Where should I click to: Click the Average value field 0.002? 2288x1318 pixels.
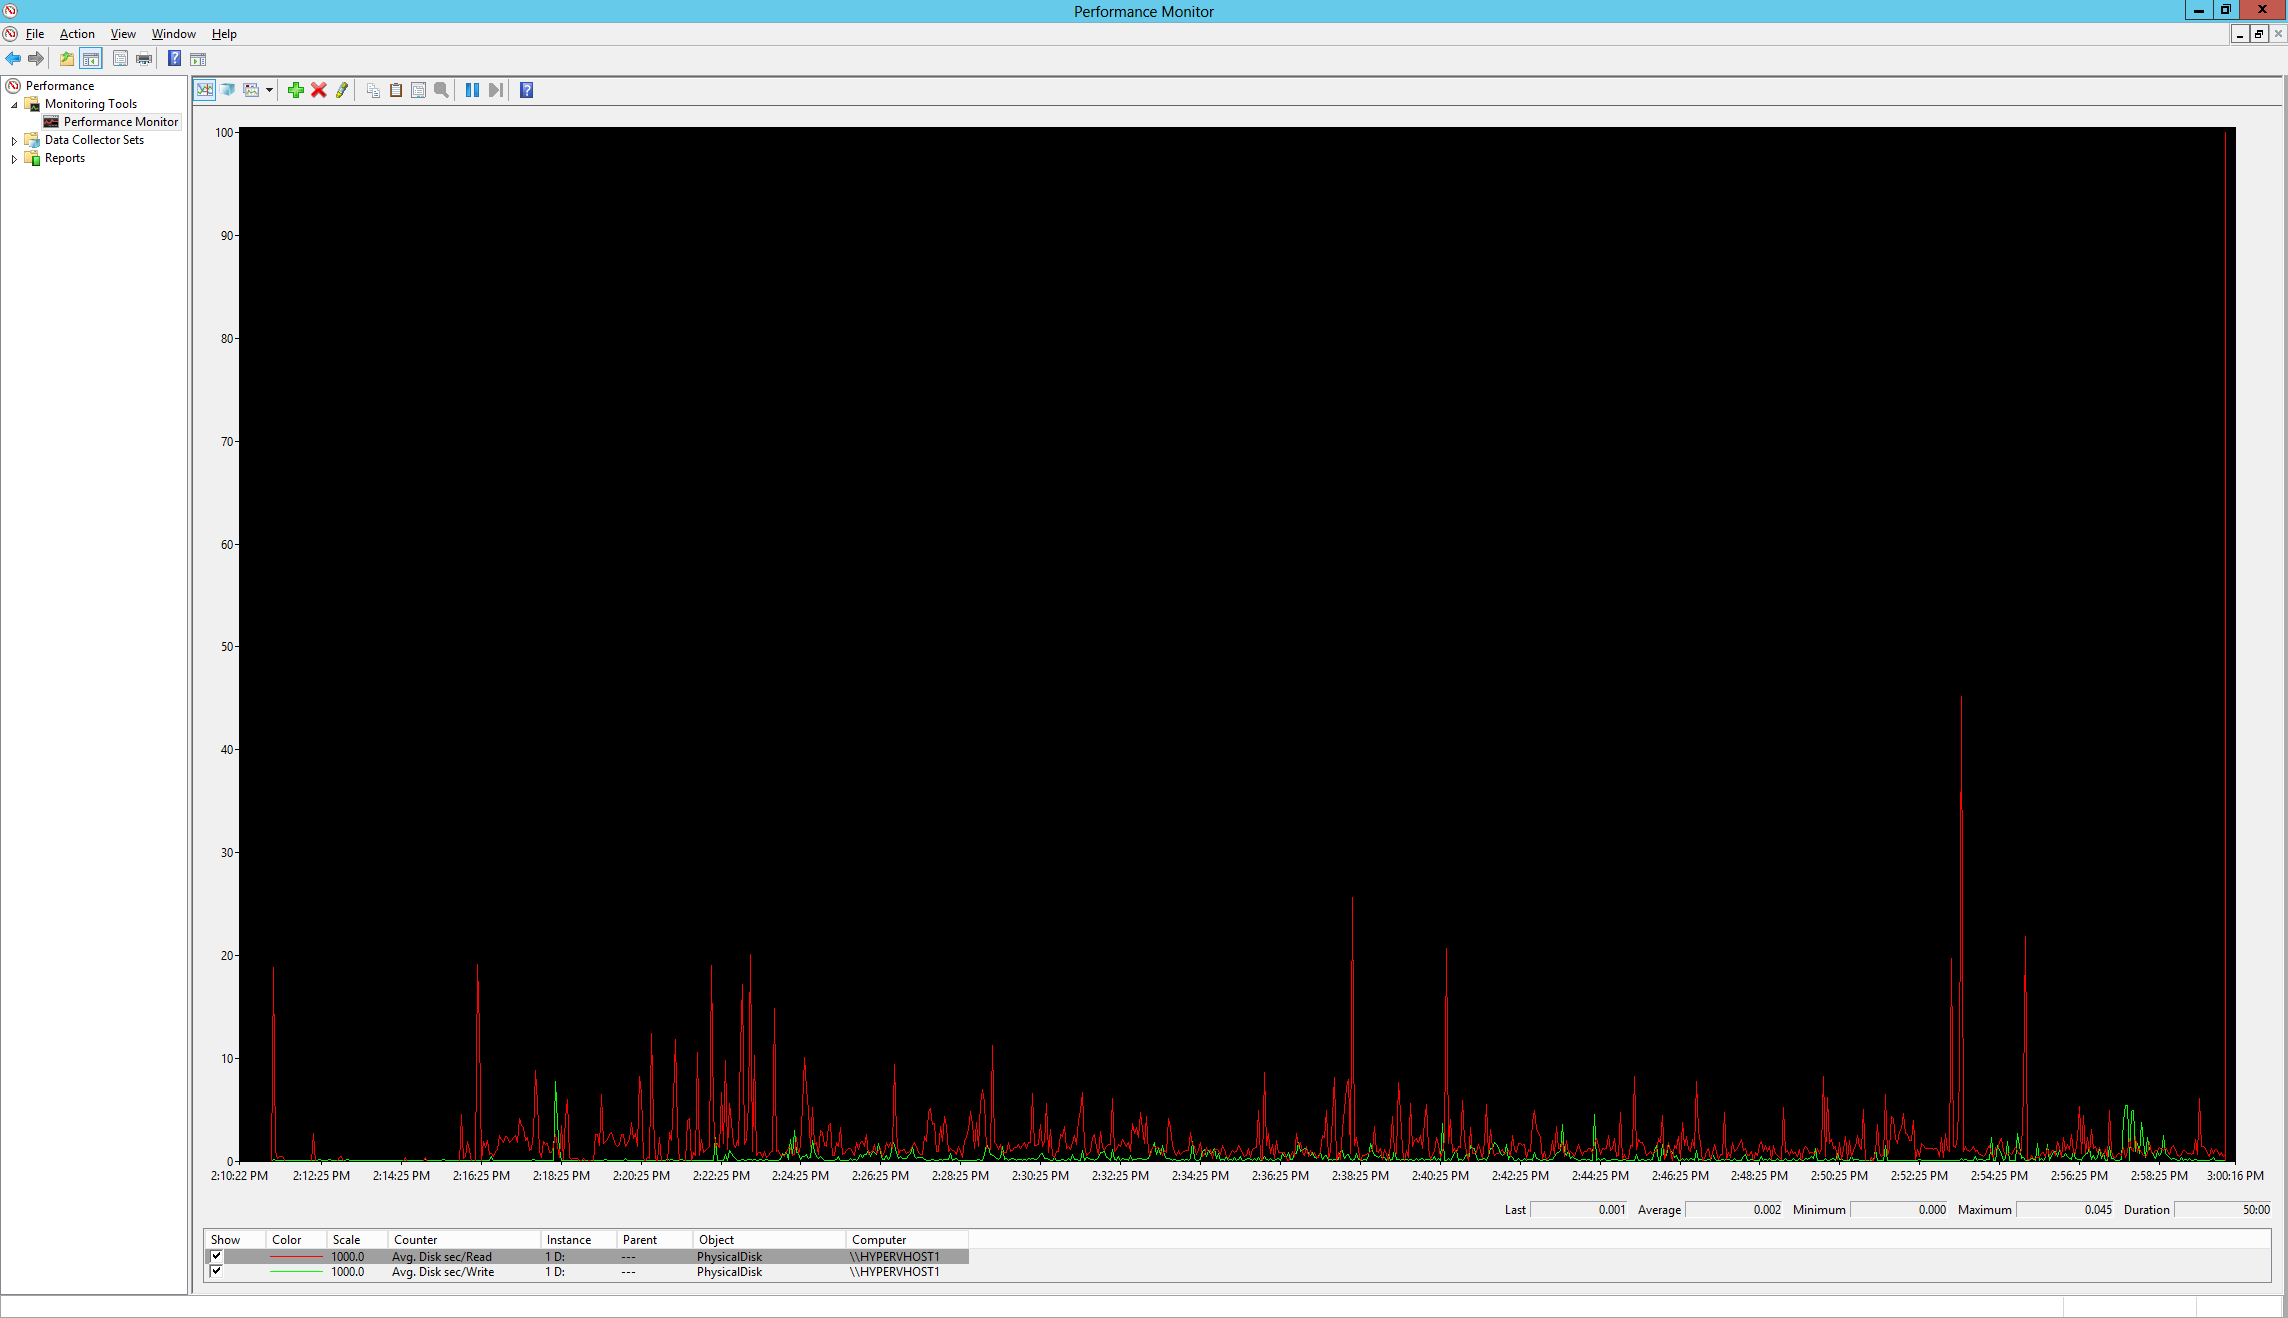pyautogui.click(x=1734, y=1210)
